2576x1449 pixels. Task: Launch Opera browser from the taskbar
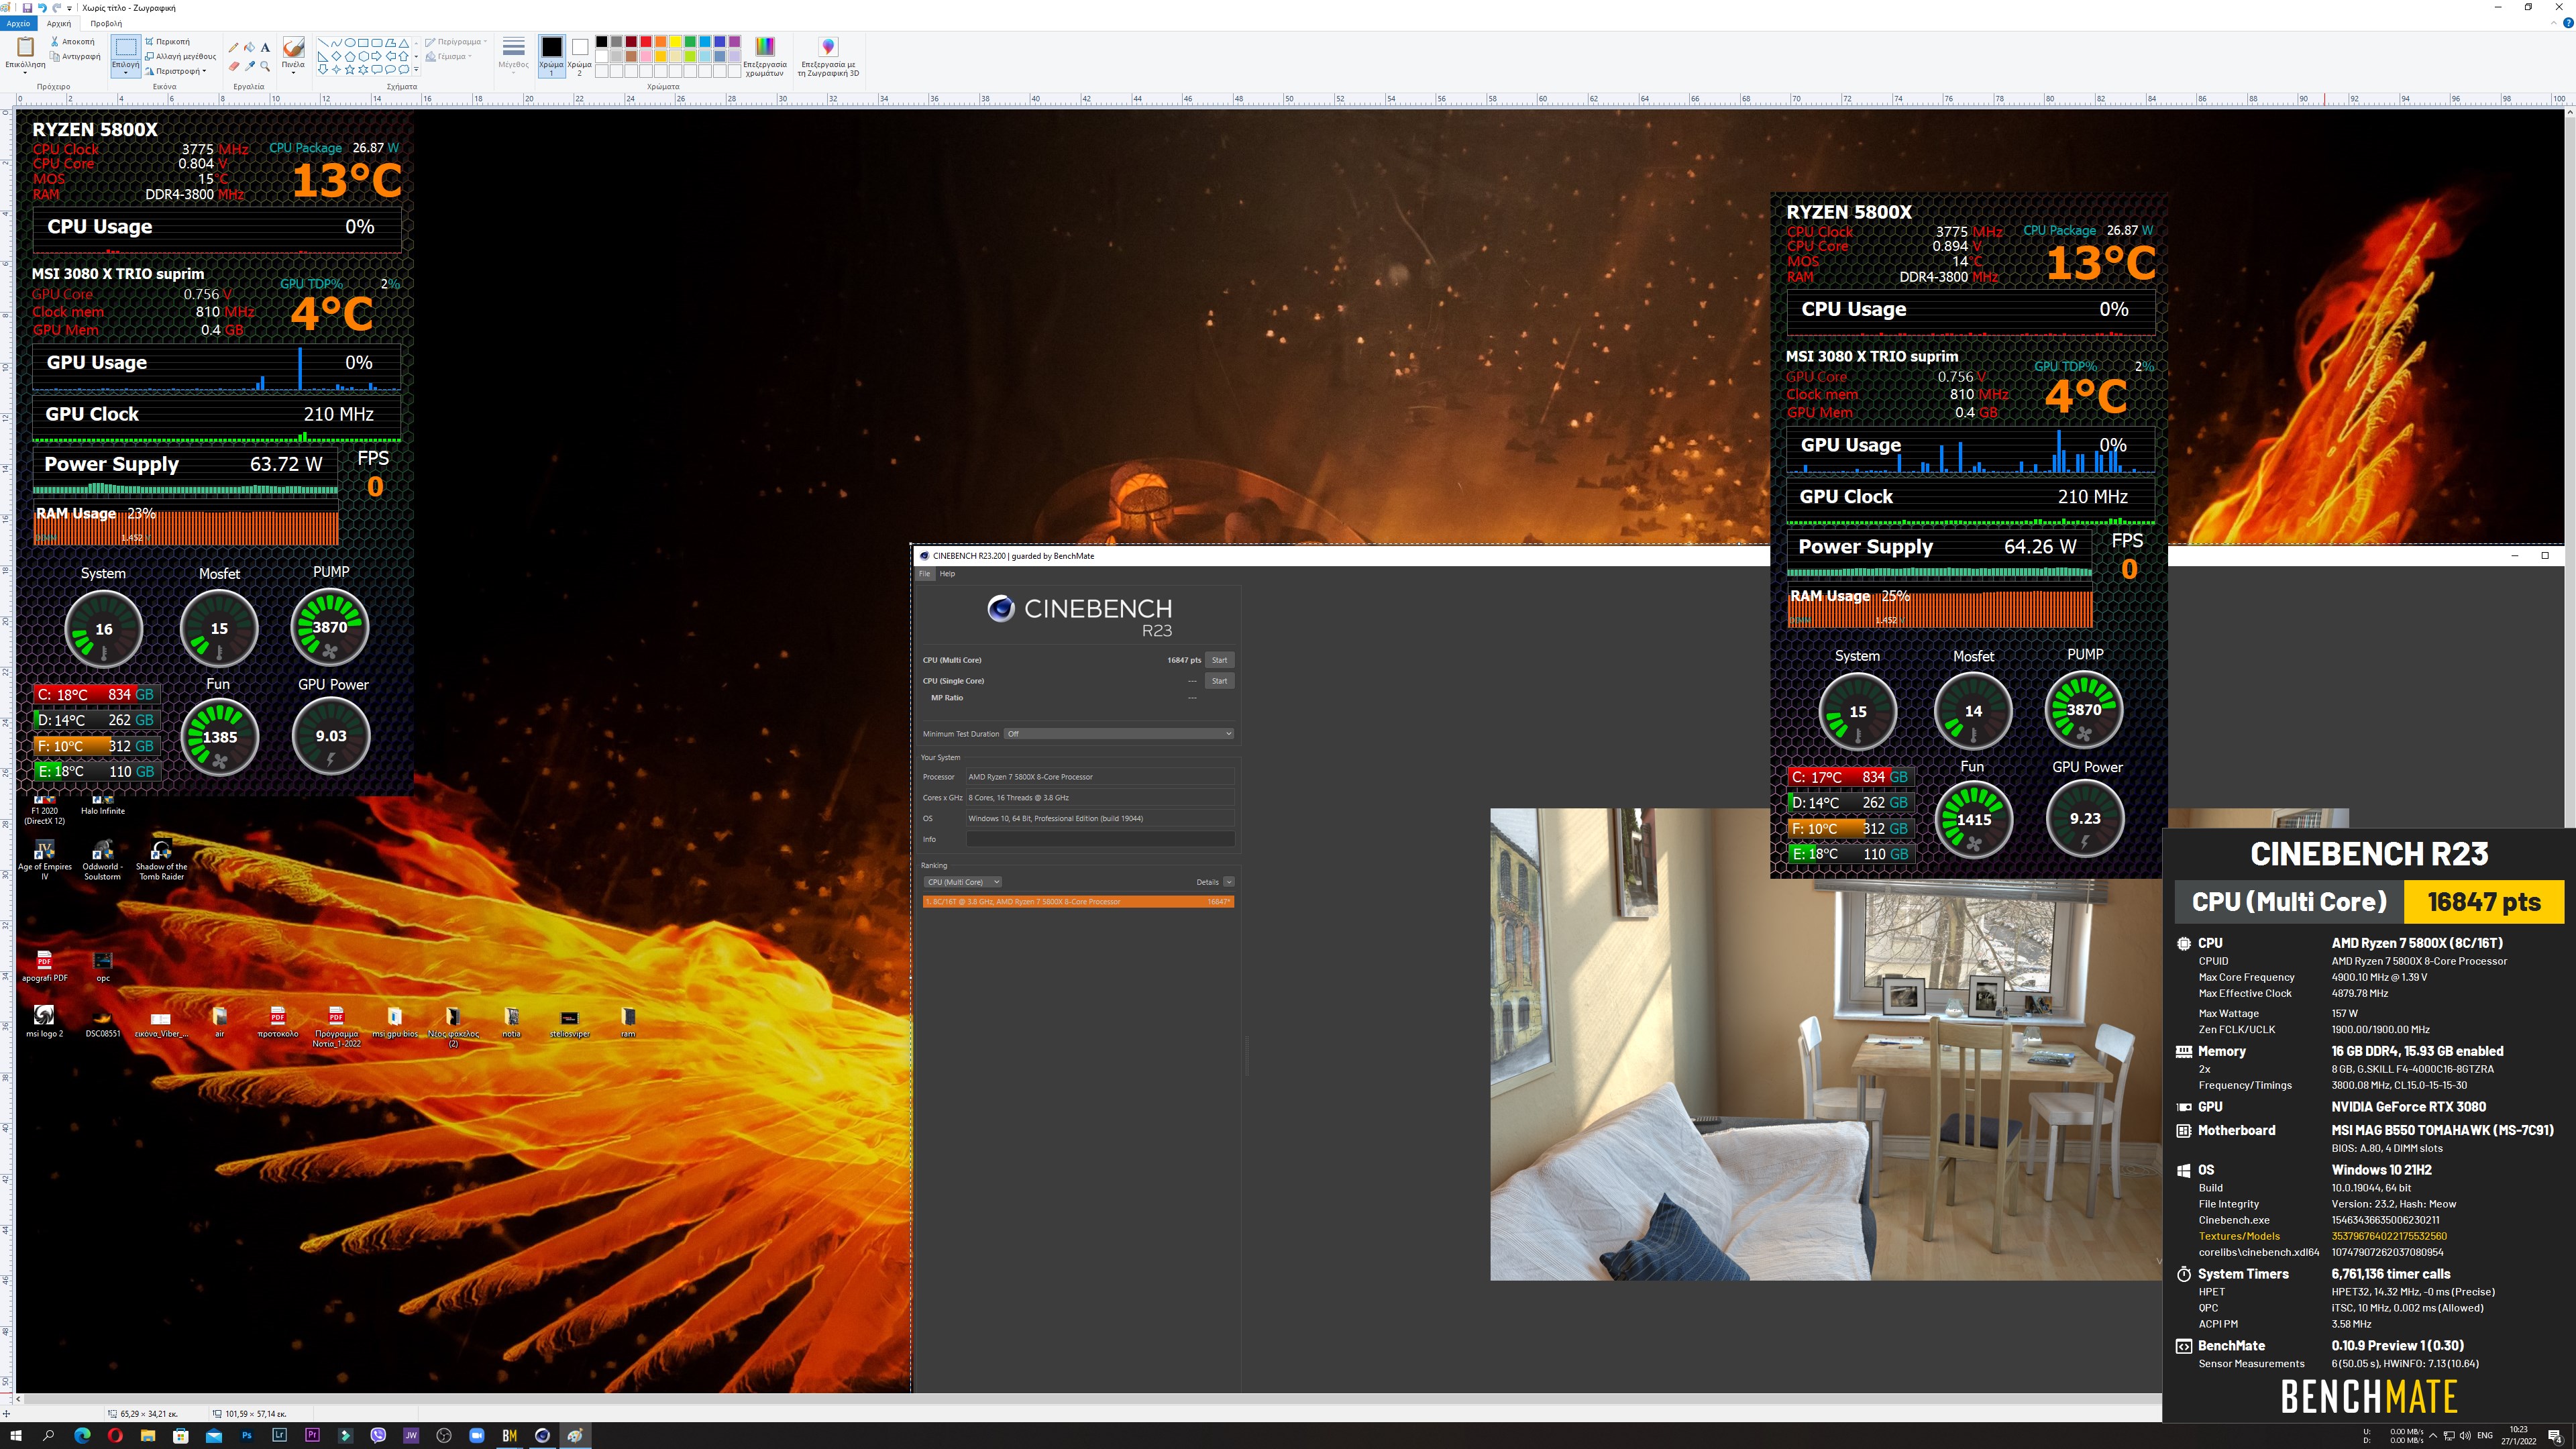point(115,1436)
